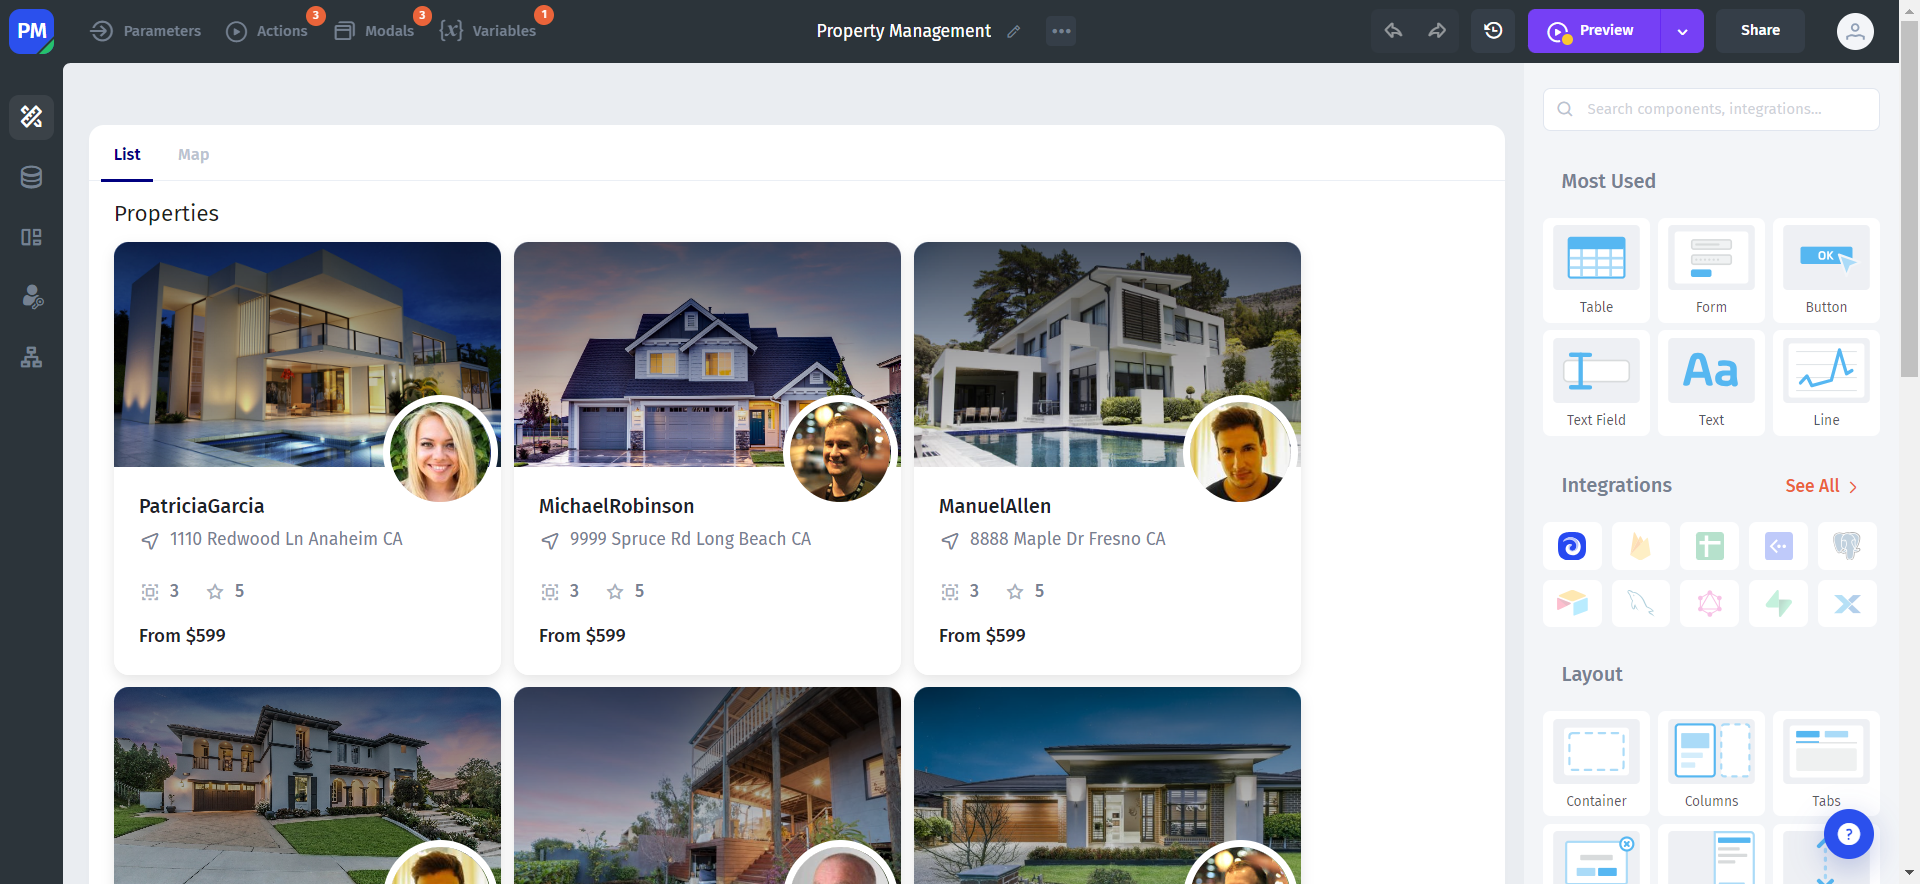The height and width of the screenshot is (884, 1920).
Task: Open the database sidebar icon
Action: 31,177
